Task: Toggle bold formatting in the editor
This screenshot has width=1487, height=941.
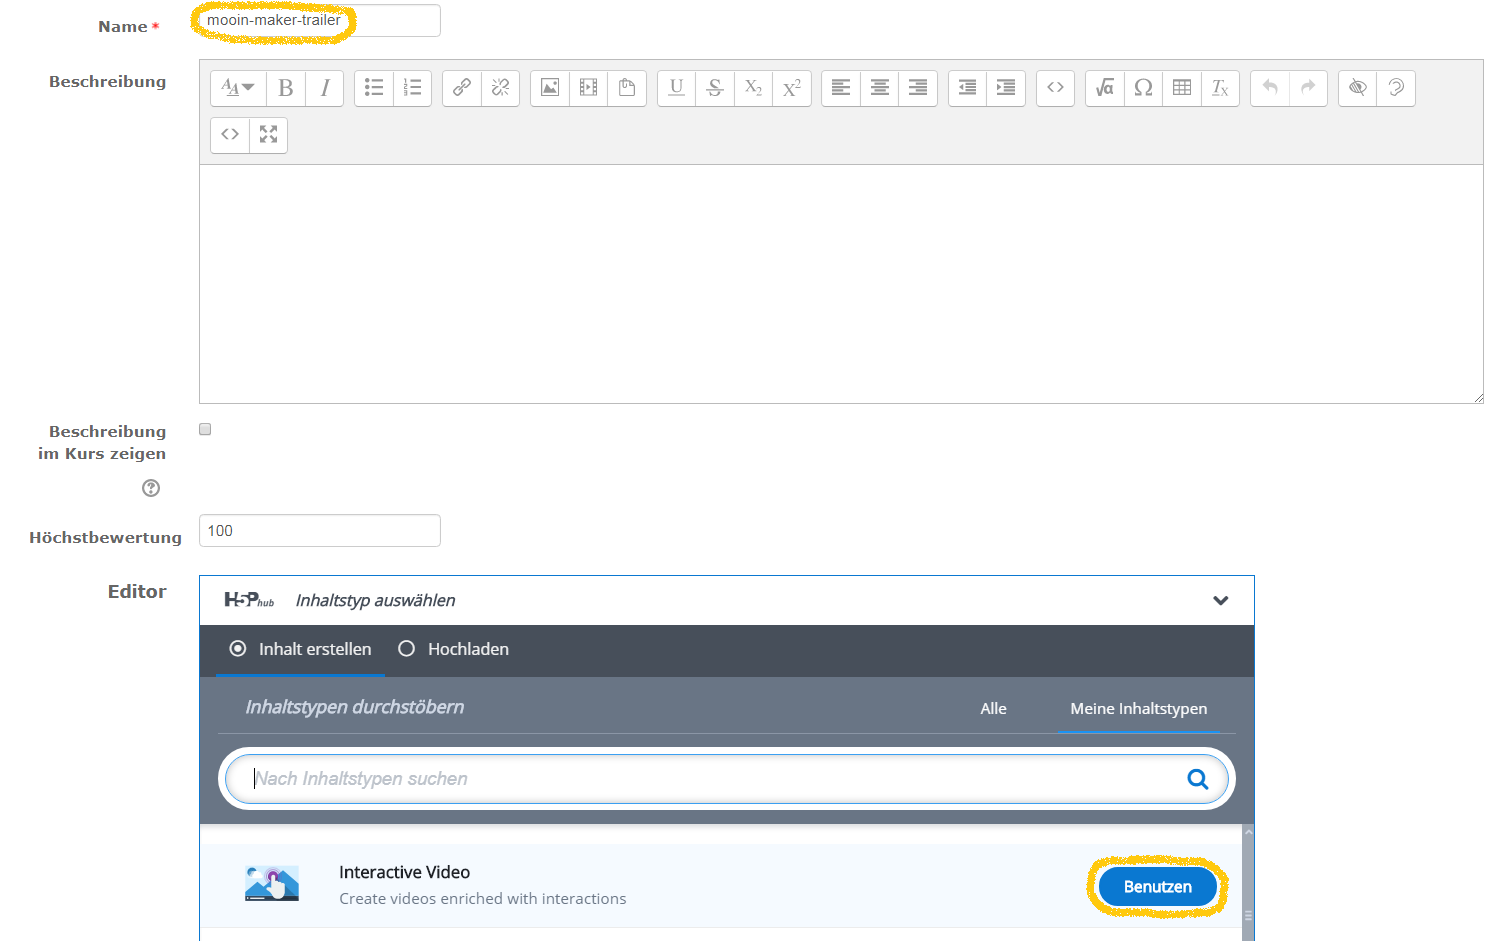Action: point(286,88)
